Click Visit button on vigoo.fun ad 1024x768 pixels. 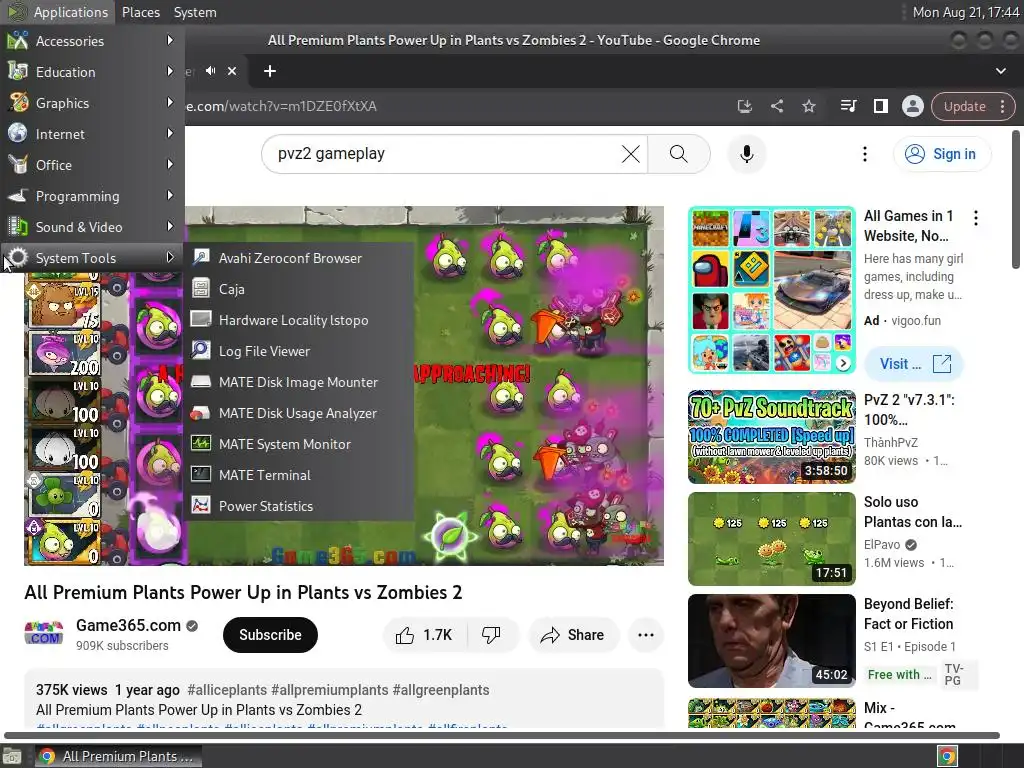pos(913,364)
